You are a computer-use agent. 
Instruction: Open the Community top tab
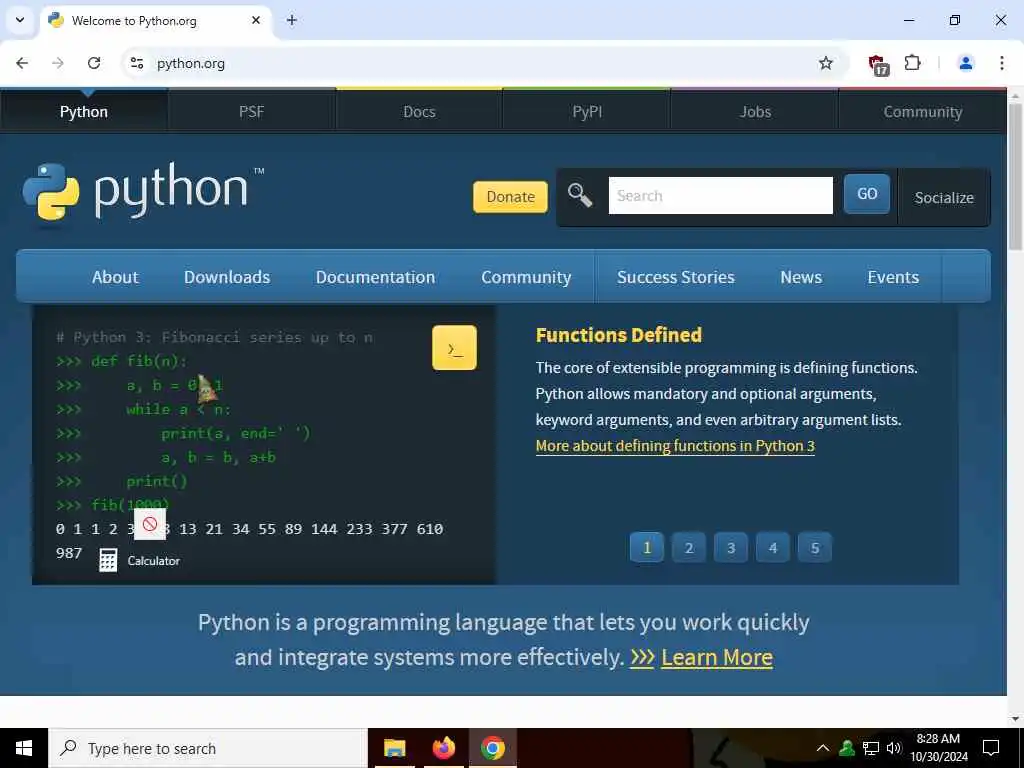coord(923,112)
